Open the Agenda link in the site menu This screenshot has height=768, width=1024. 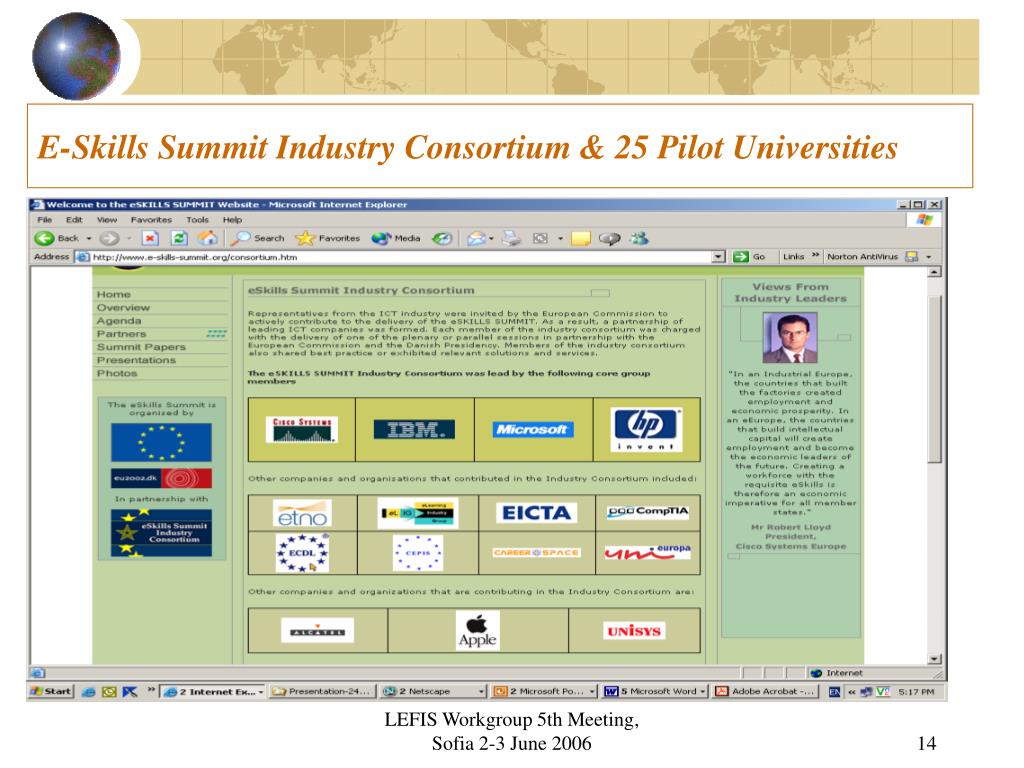point(119,321)
